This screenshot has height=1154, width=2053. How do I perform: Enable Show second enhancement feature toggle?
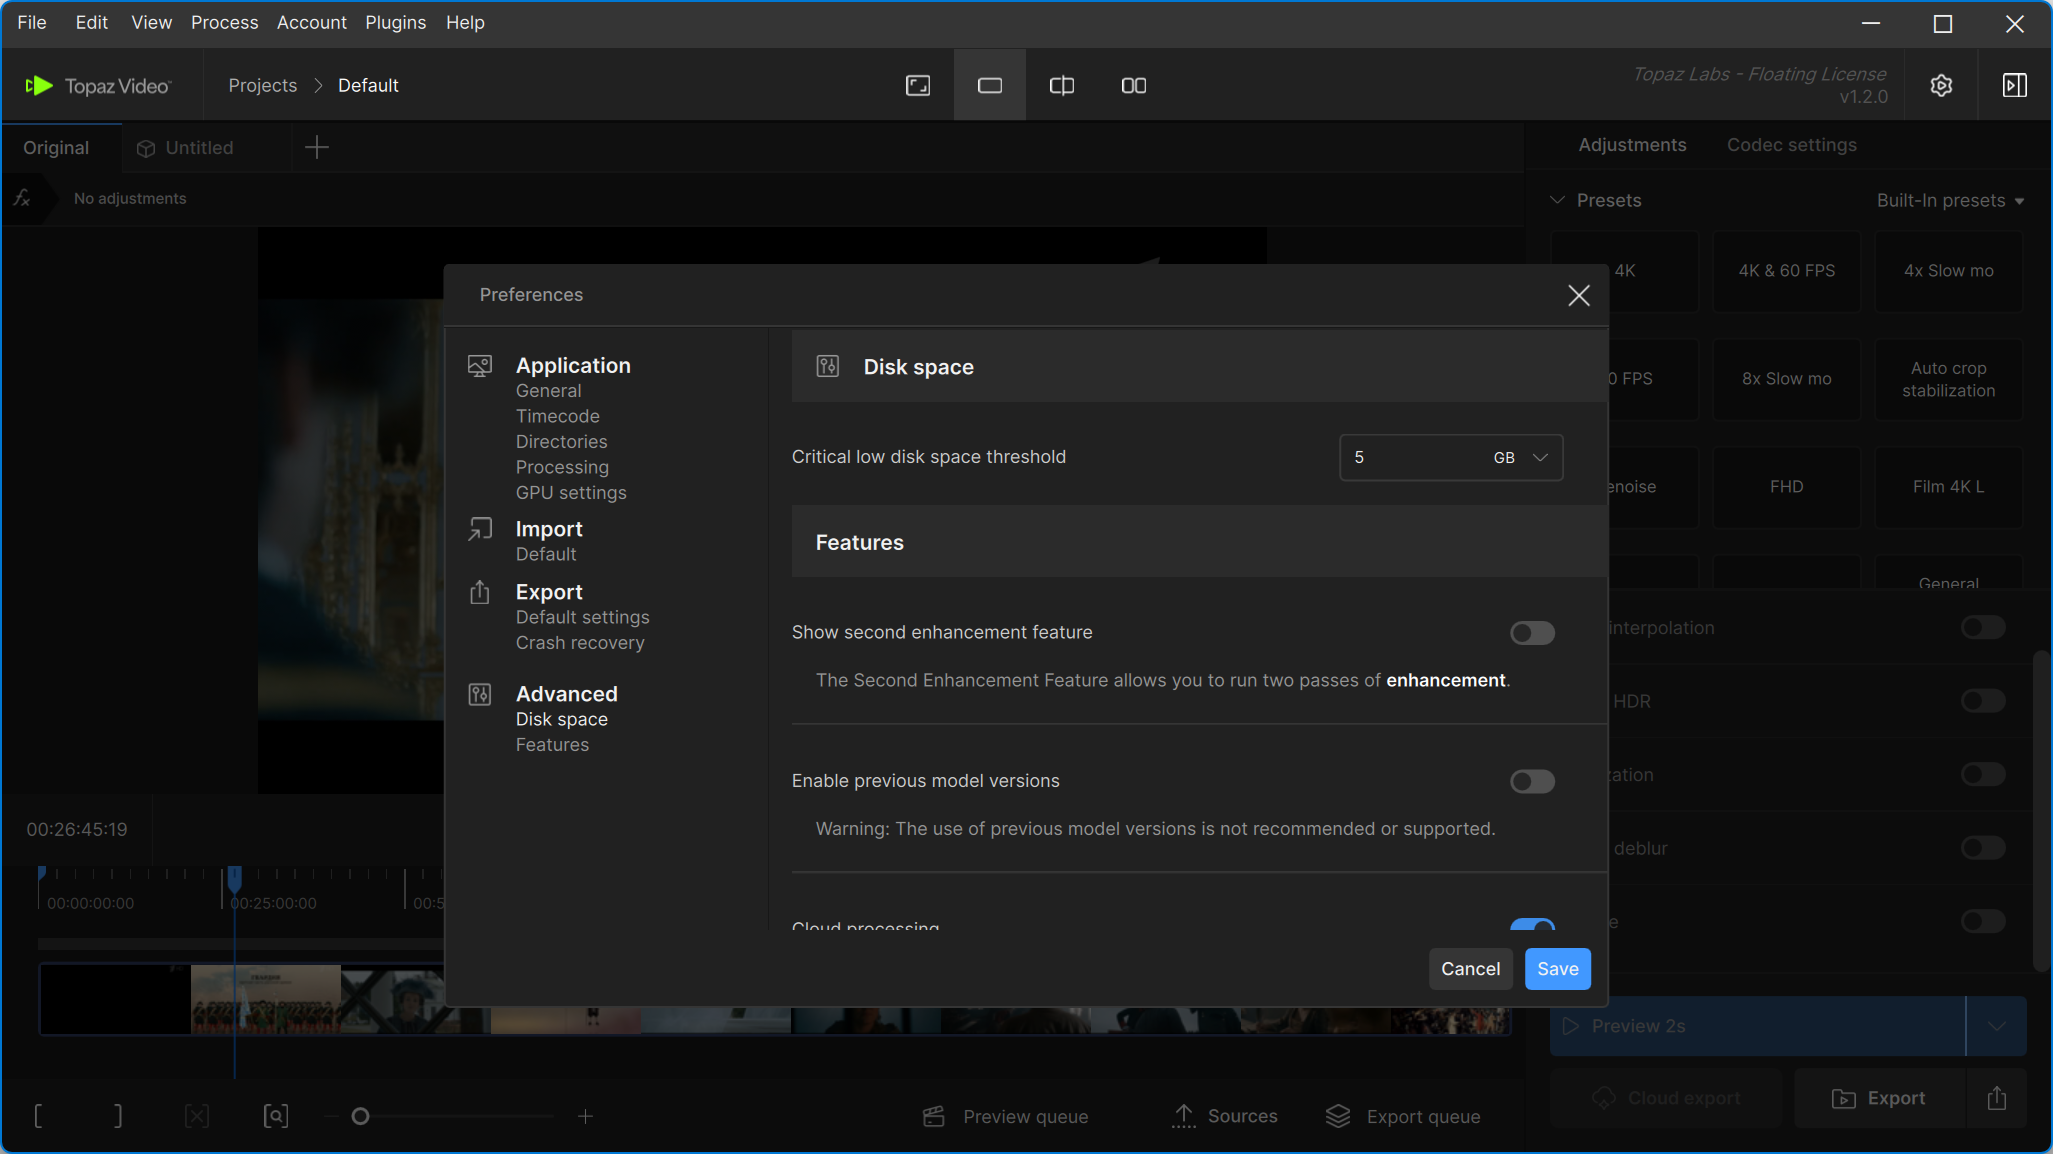pos(1531,633)
